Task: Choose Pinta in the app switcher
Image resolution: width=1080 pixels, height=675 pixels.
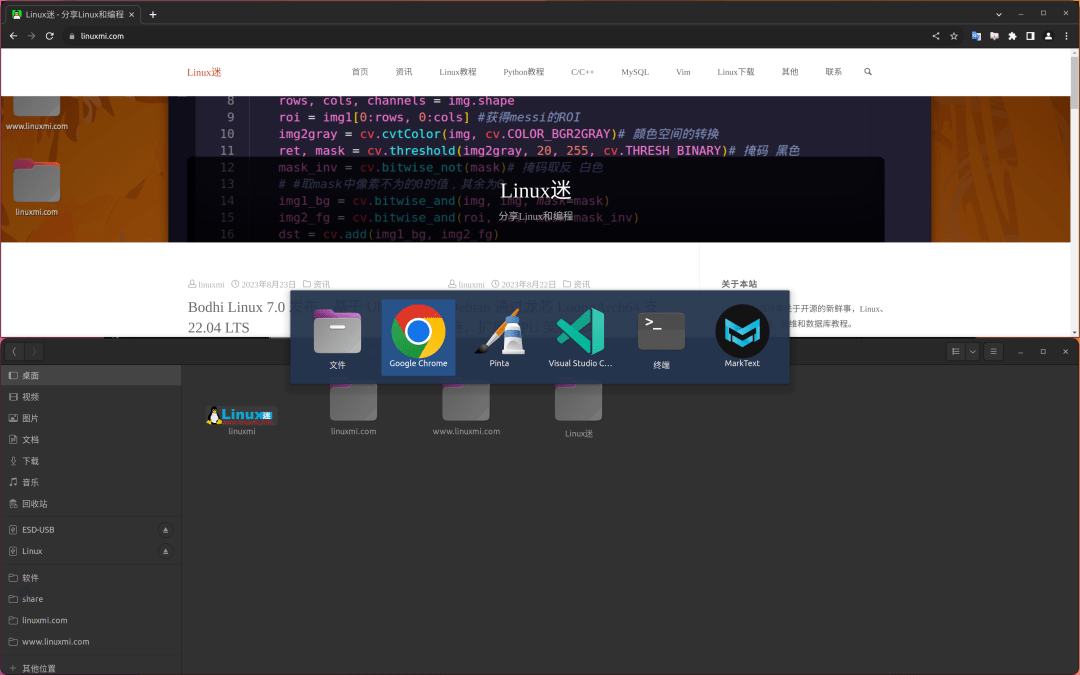Action: [x=499, y=337]
